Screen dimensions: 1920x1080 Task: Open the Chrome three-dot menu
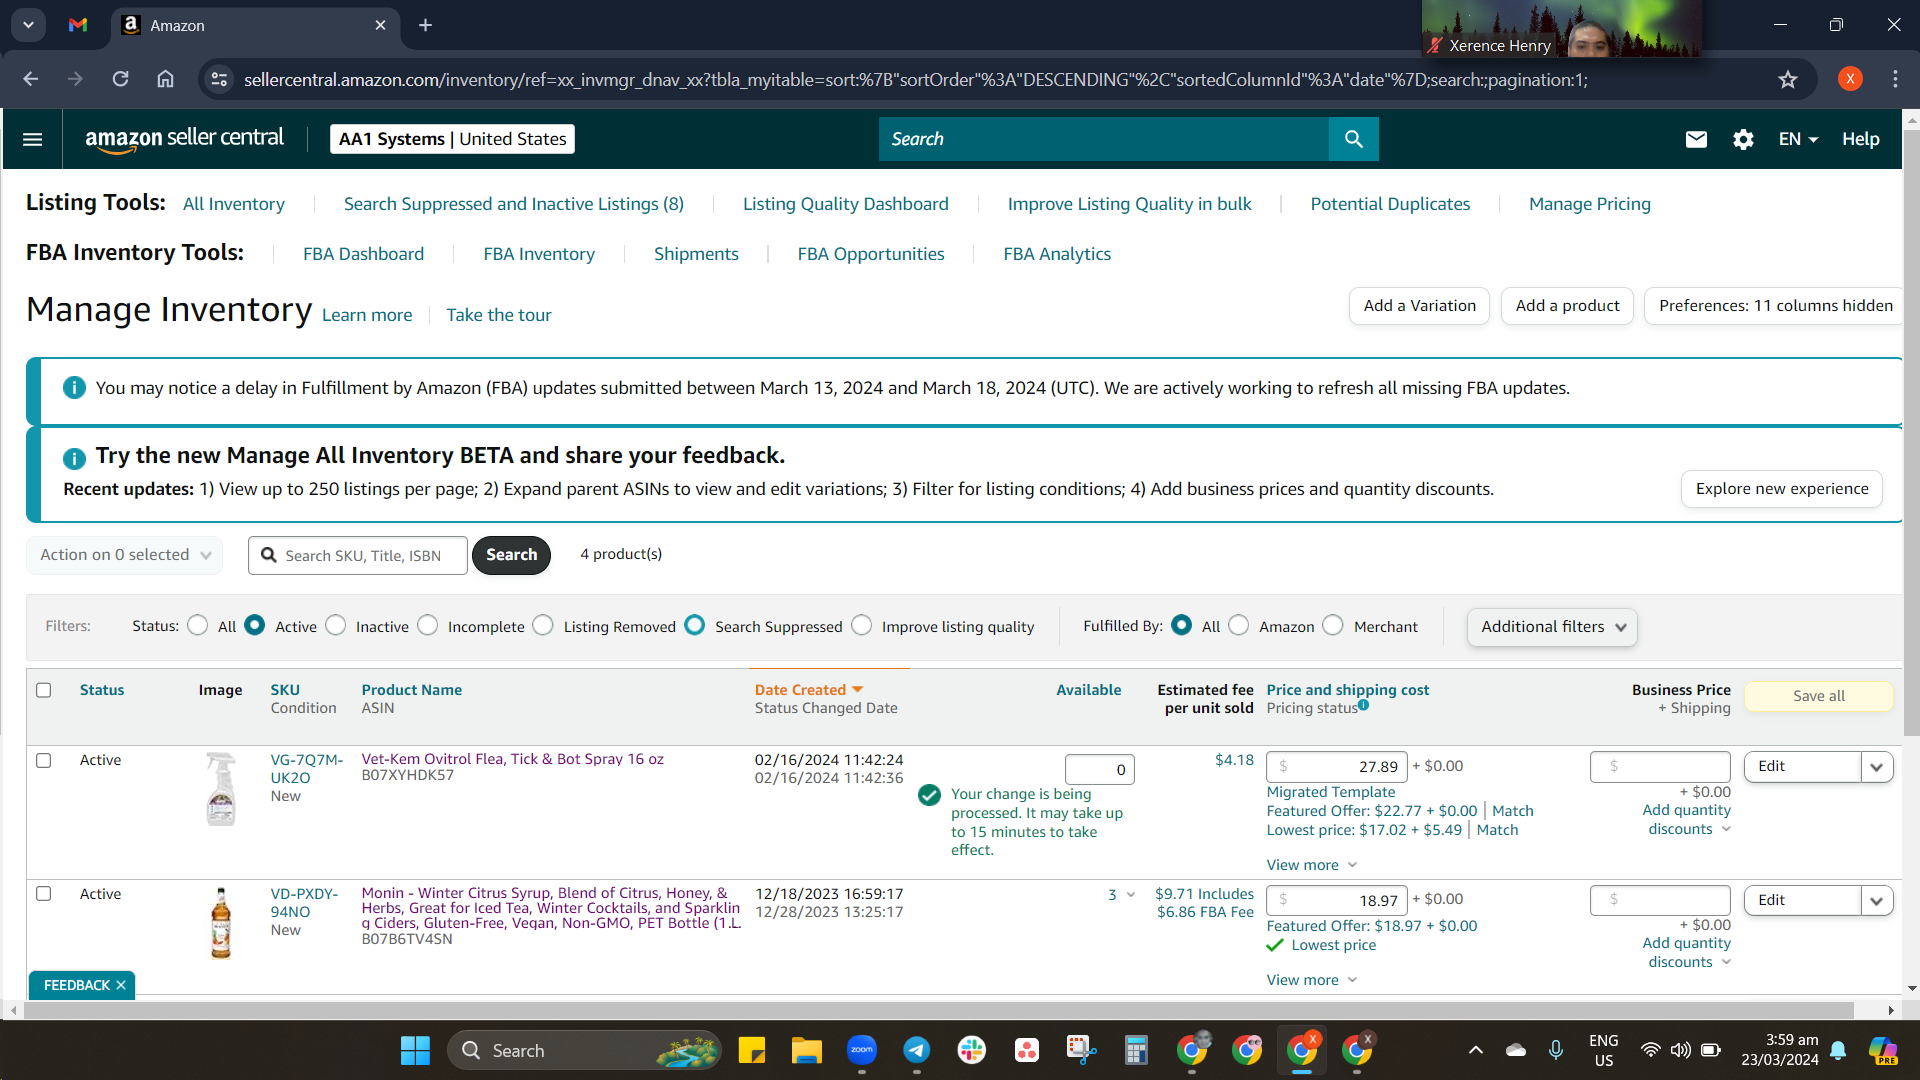pyautogui.click(x=1895, y=79)
